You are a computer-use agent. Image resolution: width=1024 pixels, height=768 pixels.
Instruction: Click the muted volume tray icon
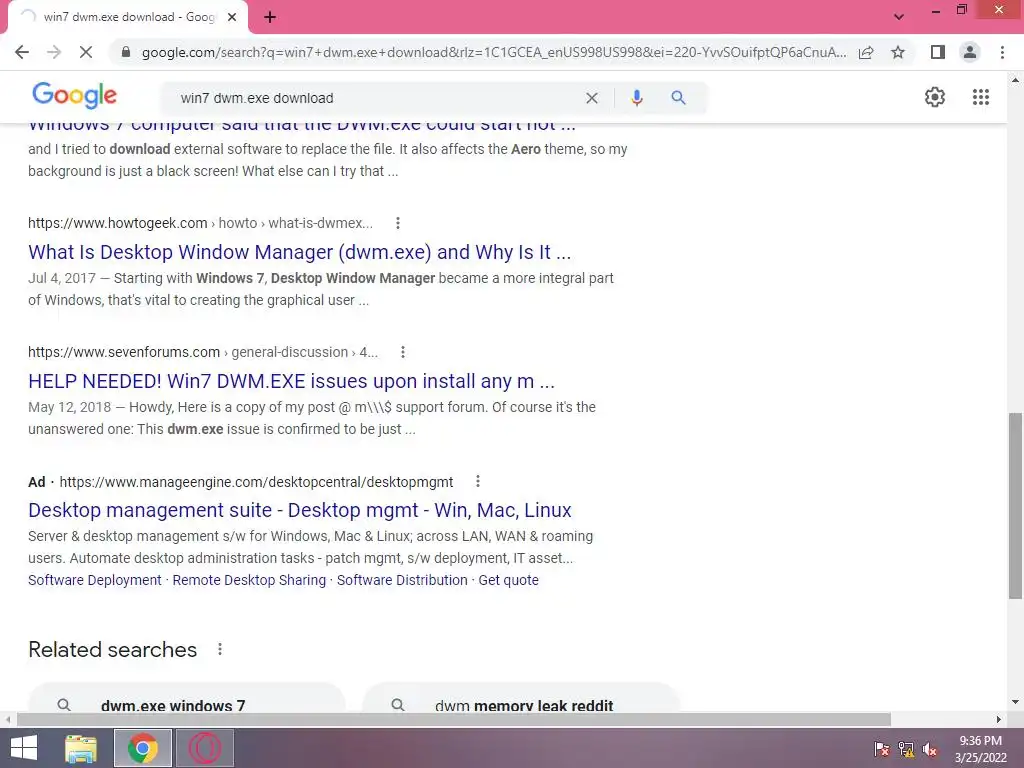pyautogui.click(x=930, y=749)
